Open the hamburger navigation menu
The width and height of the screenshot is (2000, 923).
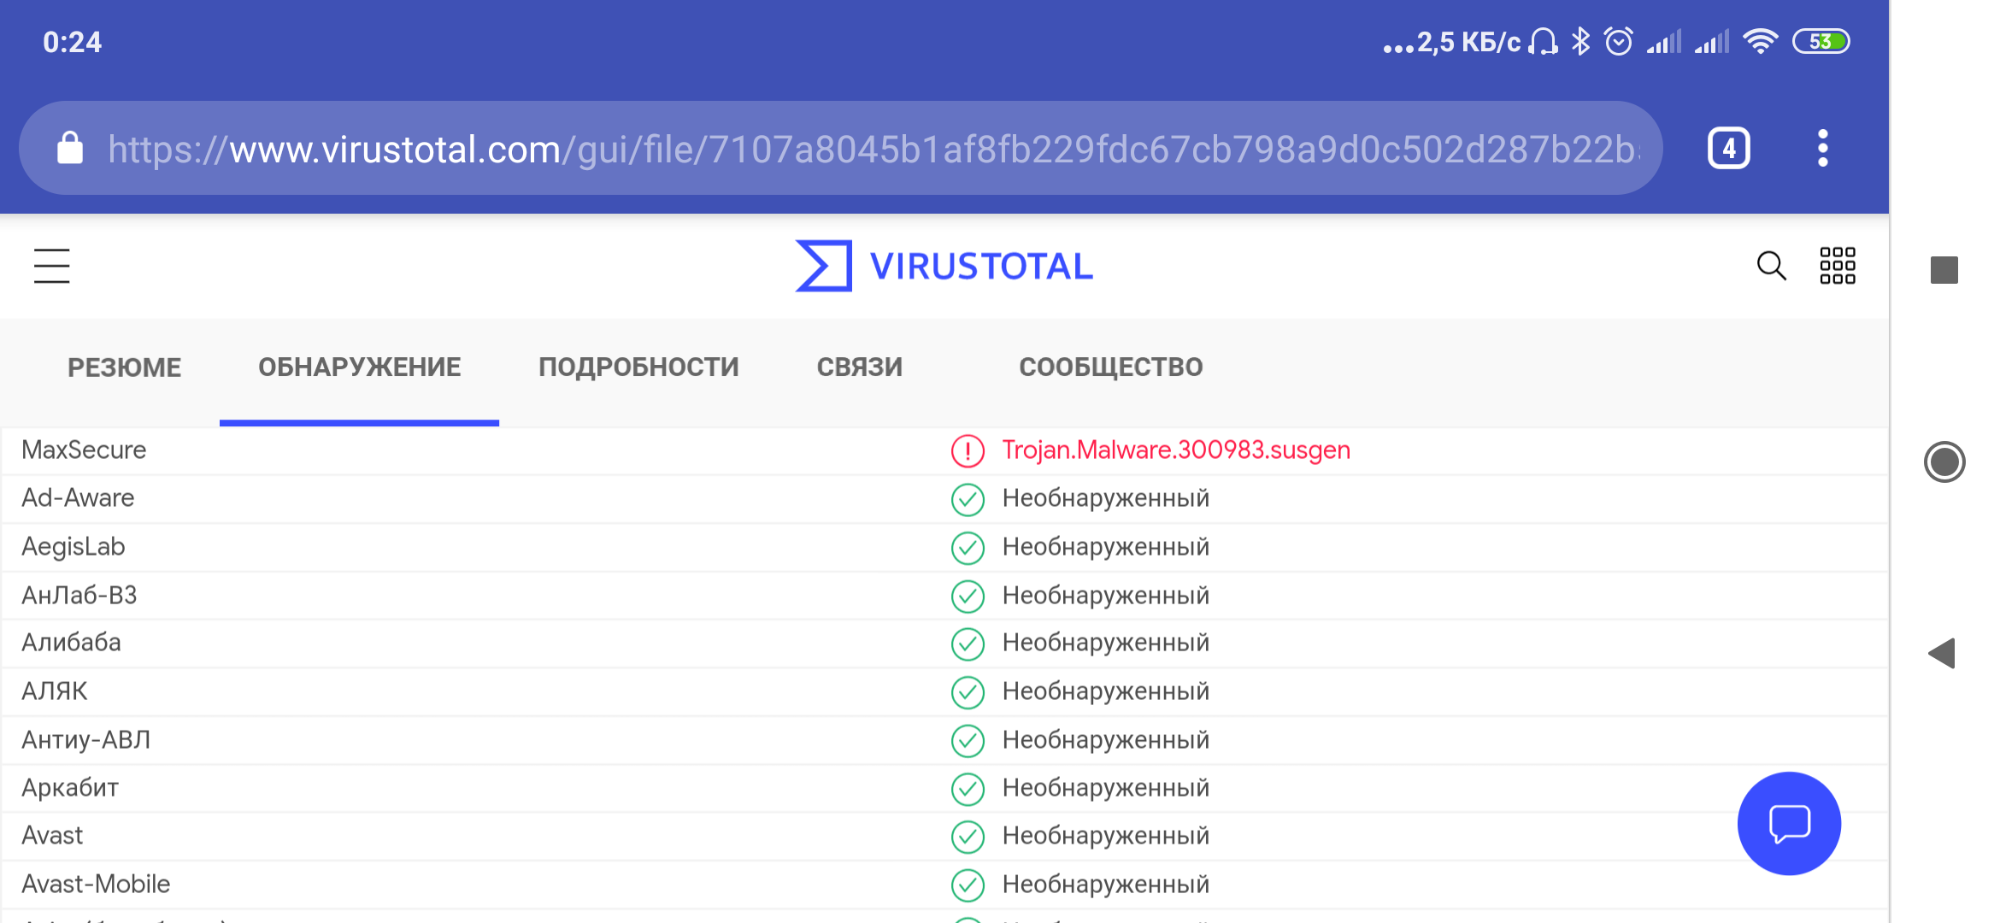[x=52, y=266]
